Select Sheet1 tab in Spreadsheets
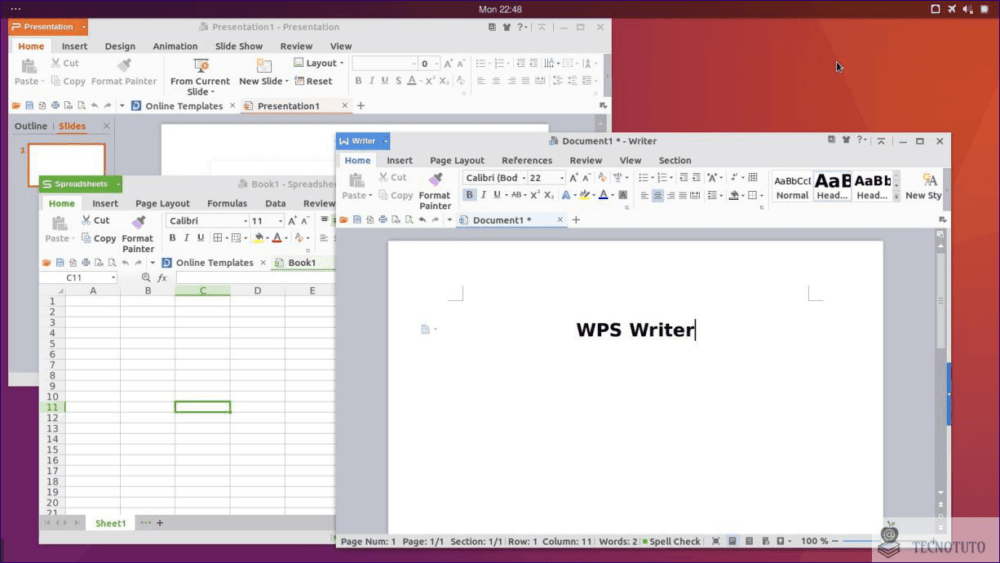 point(110,523)
